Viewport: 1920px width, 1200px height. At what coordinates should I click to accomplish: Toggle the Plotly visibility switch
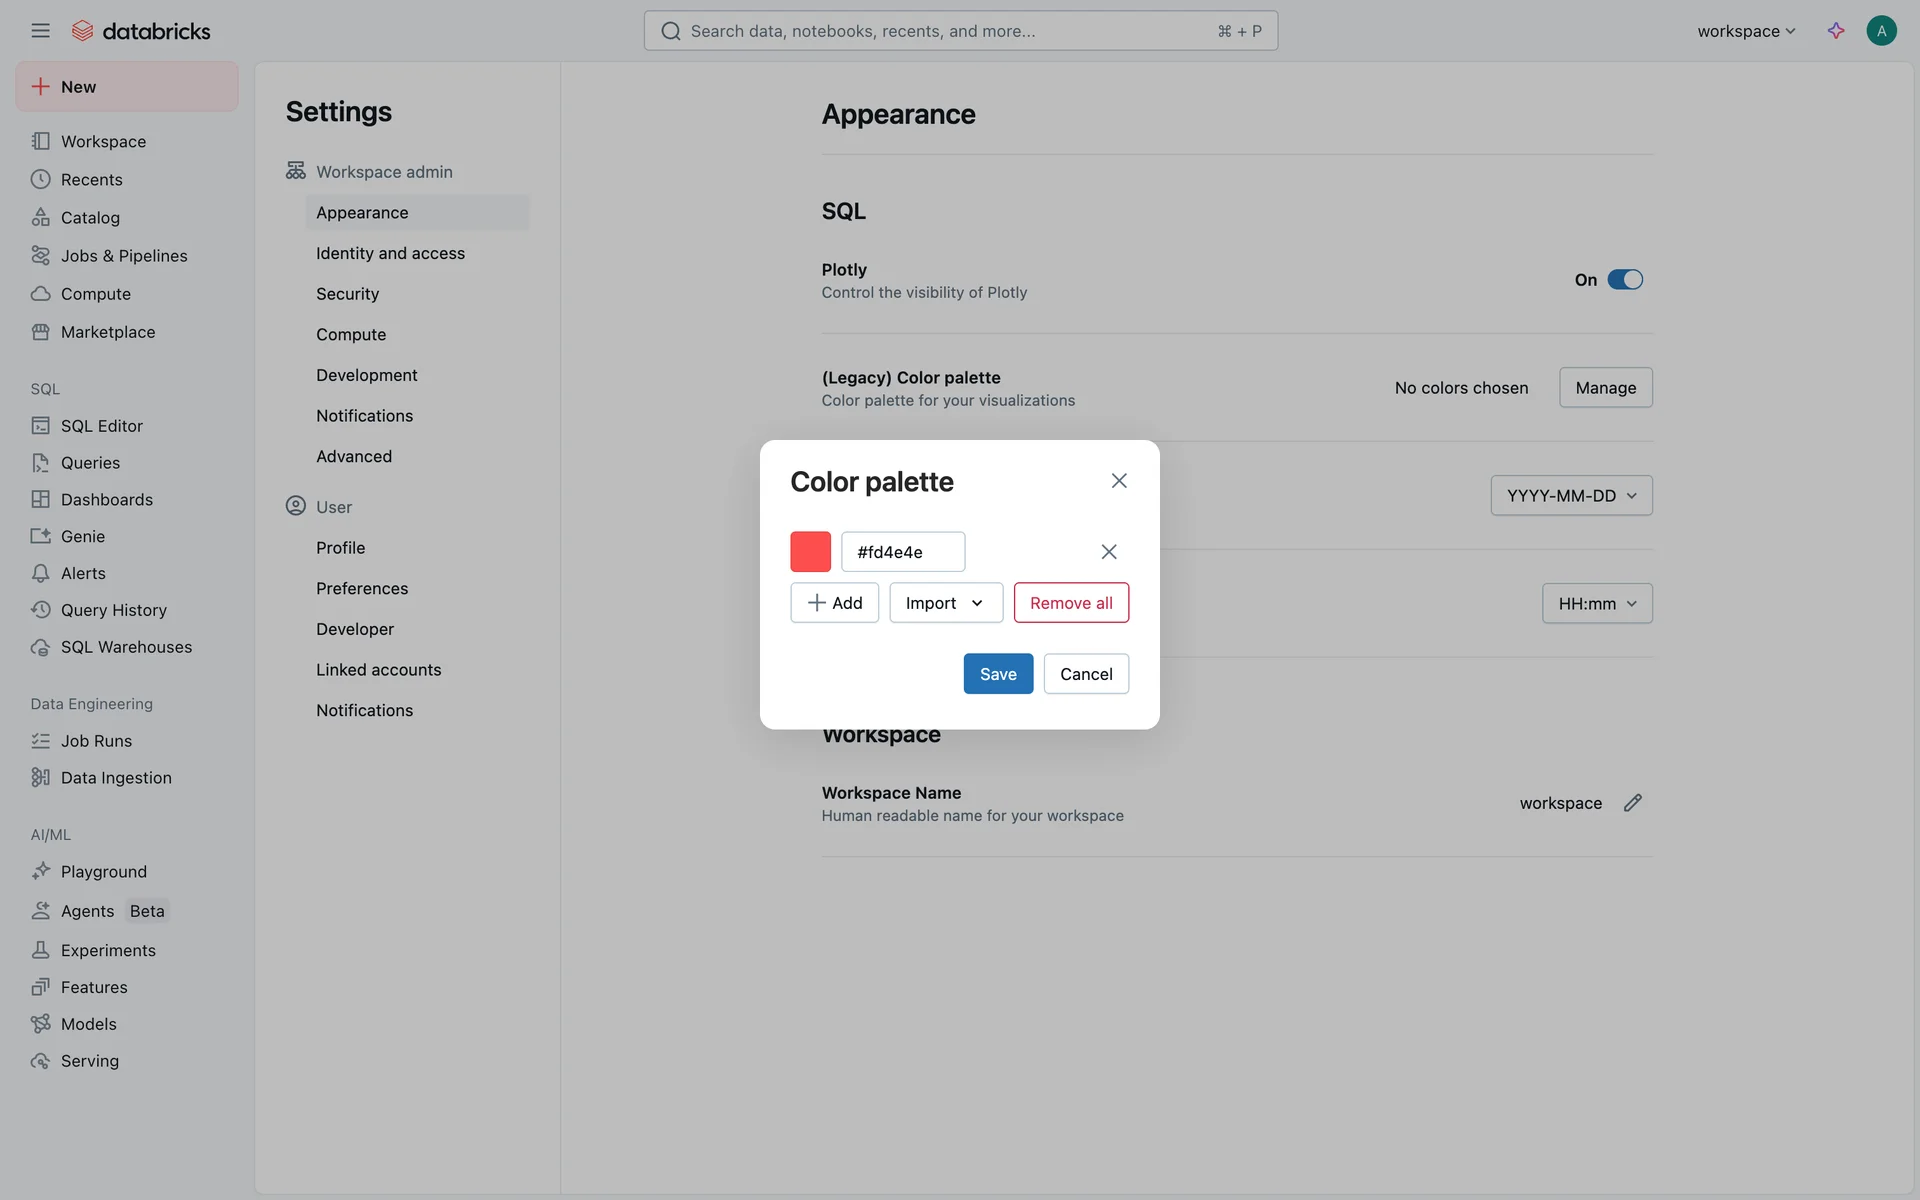(1624, 280)
